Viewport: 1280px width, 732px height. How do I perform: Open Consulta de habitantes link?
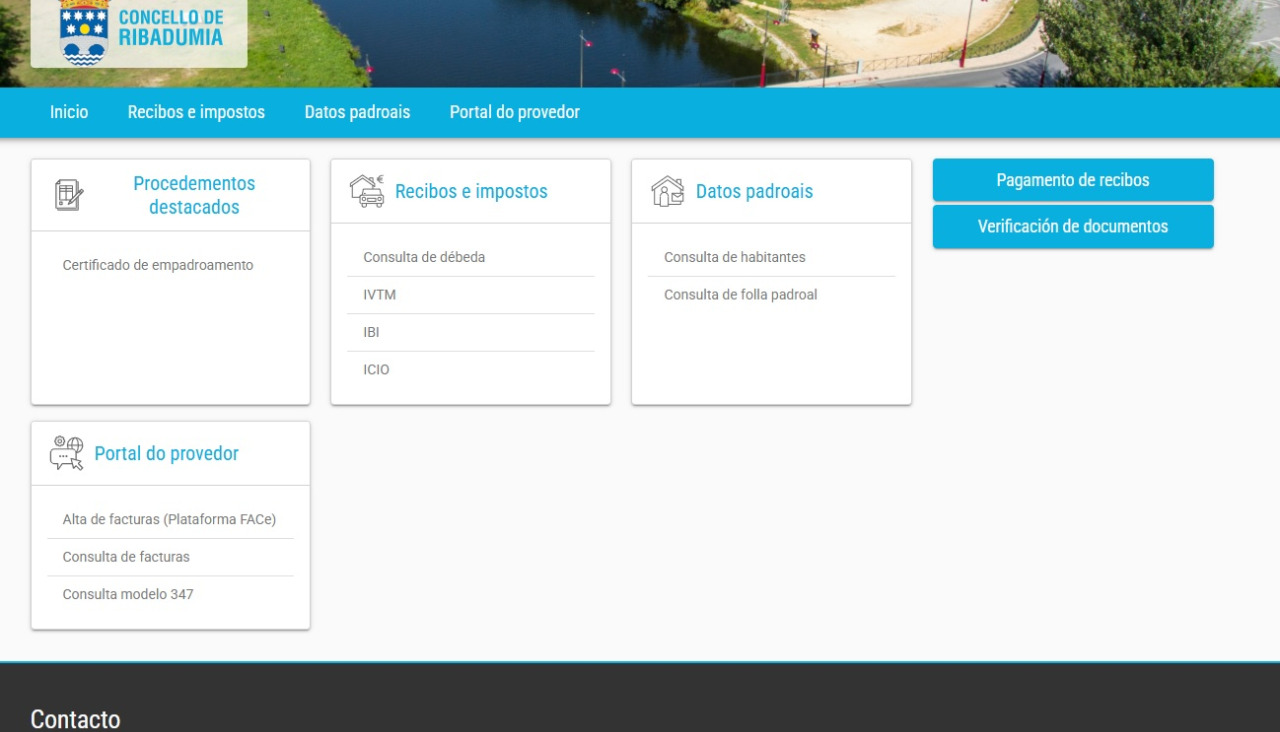tap(734, 257)
